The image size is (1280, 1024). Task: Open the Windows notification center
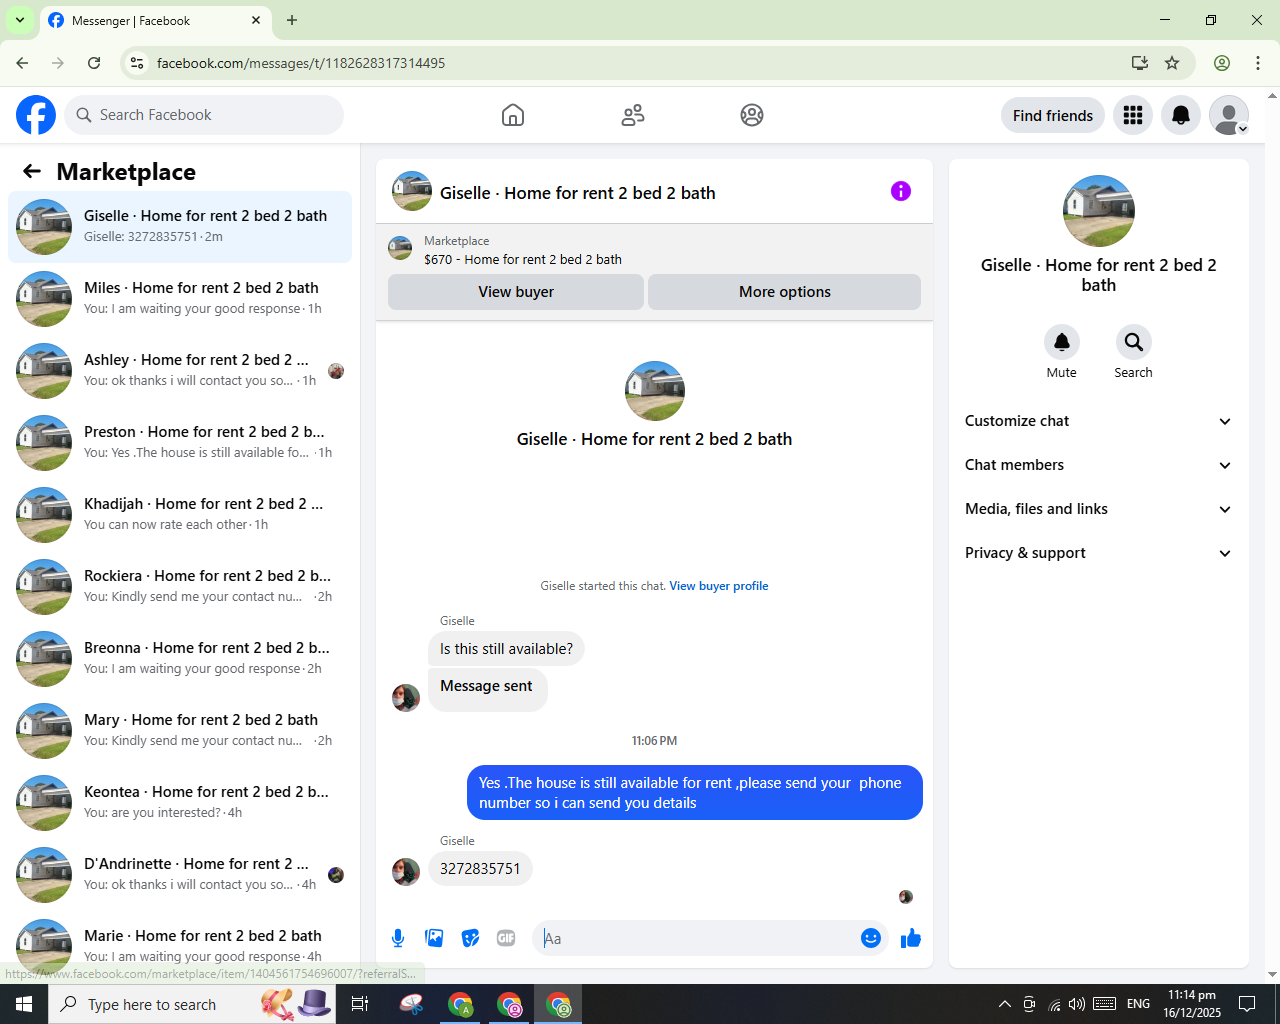click(x=1247, y=1004)
